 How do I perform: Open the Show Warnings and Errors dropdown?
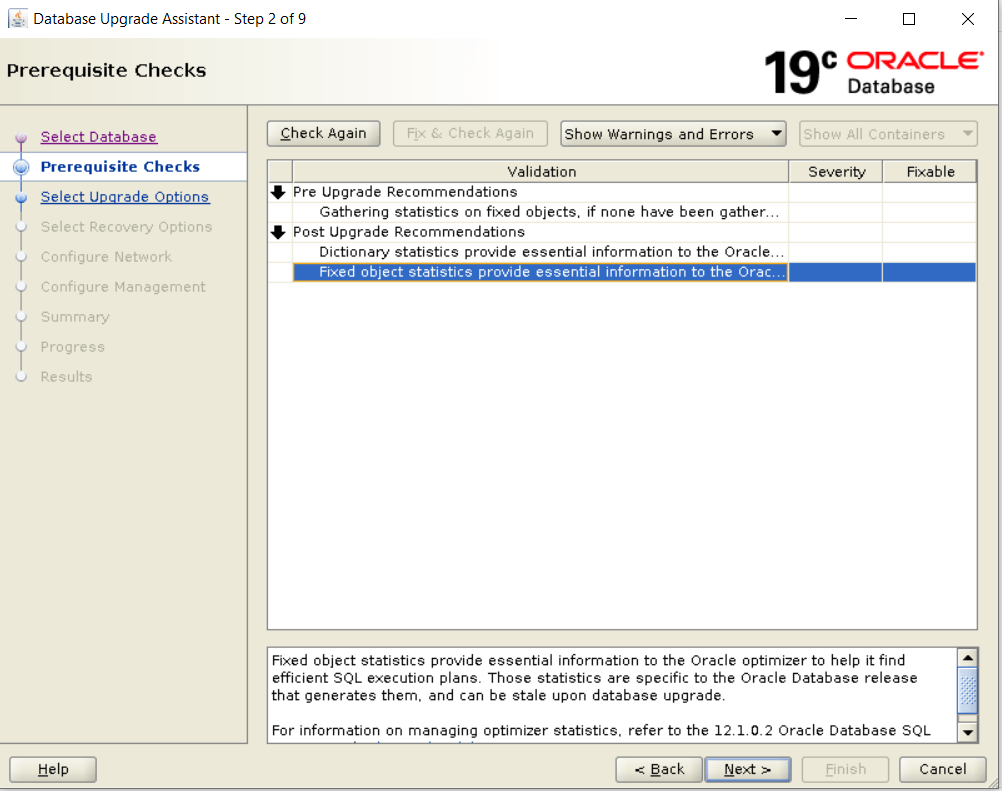click(x=673, y=134)
